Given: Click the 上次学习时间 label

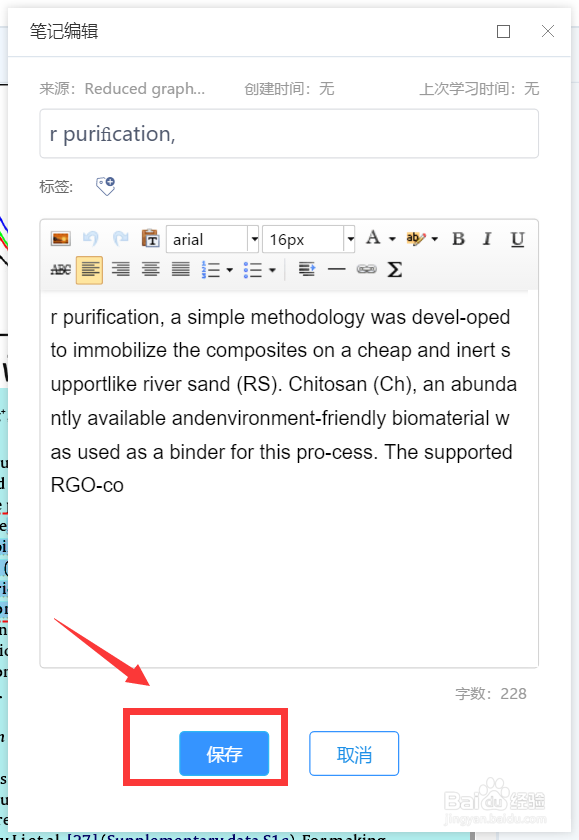Looking at the screenshot, I should [467, 88].
